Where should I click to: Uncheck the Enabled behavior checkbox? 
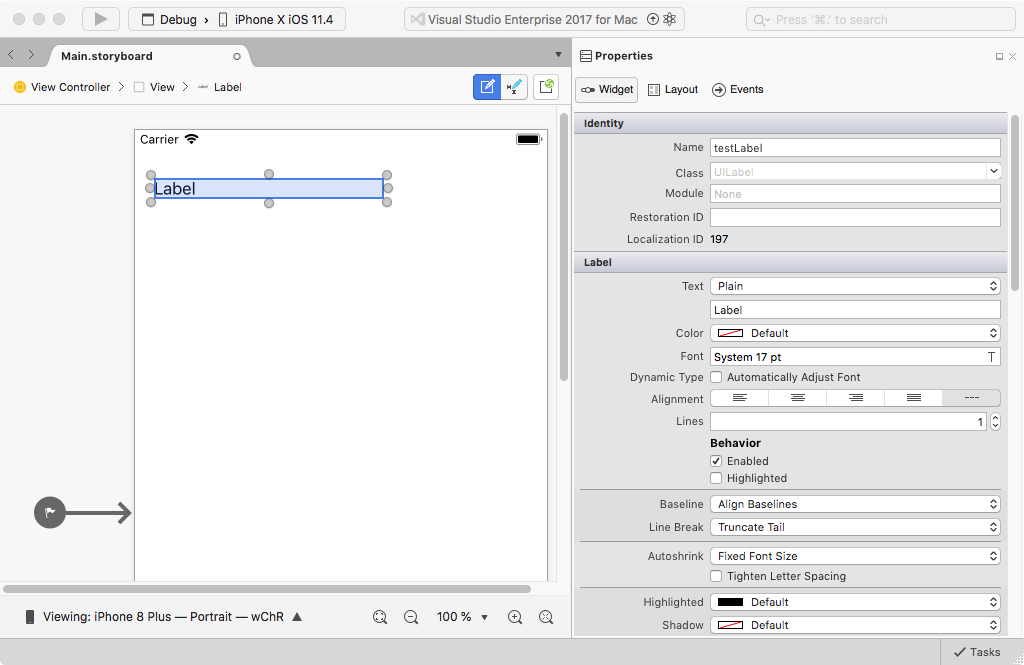pyautogui.click(x=716, y=461)
